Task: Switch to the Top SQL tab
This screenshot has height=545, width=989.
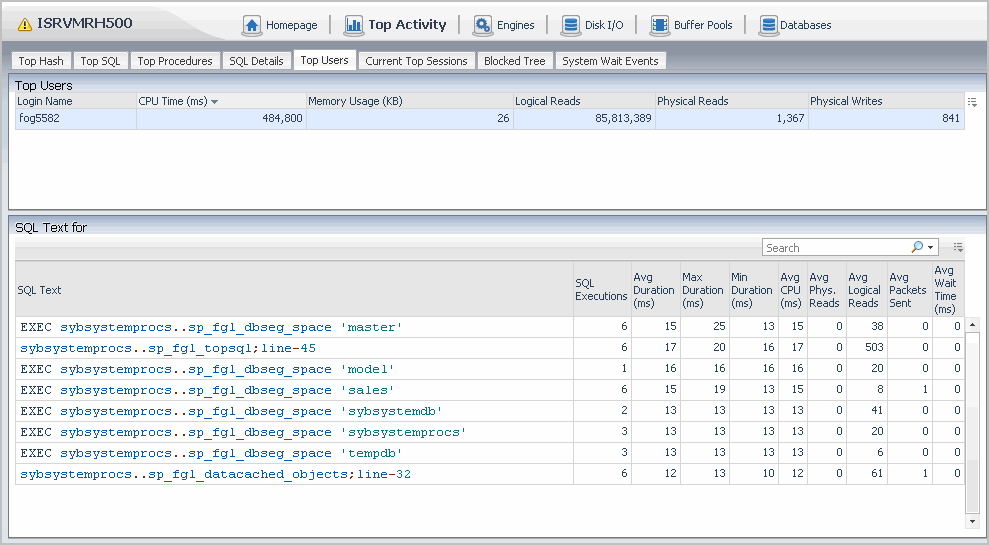Action: tap(100, 61)
